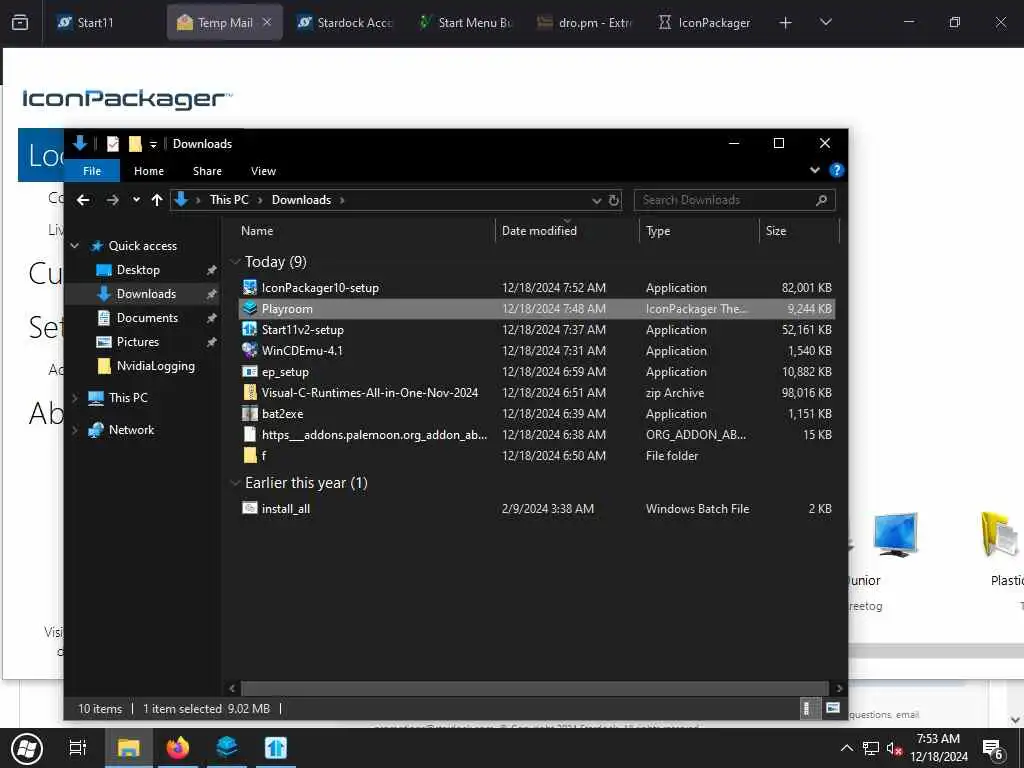Open Start11 taskbar icon
Viewport: 1024px width, 768px height.
[276, 748]
